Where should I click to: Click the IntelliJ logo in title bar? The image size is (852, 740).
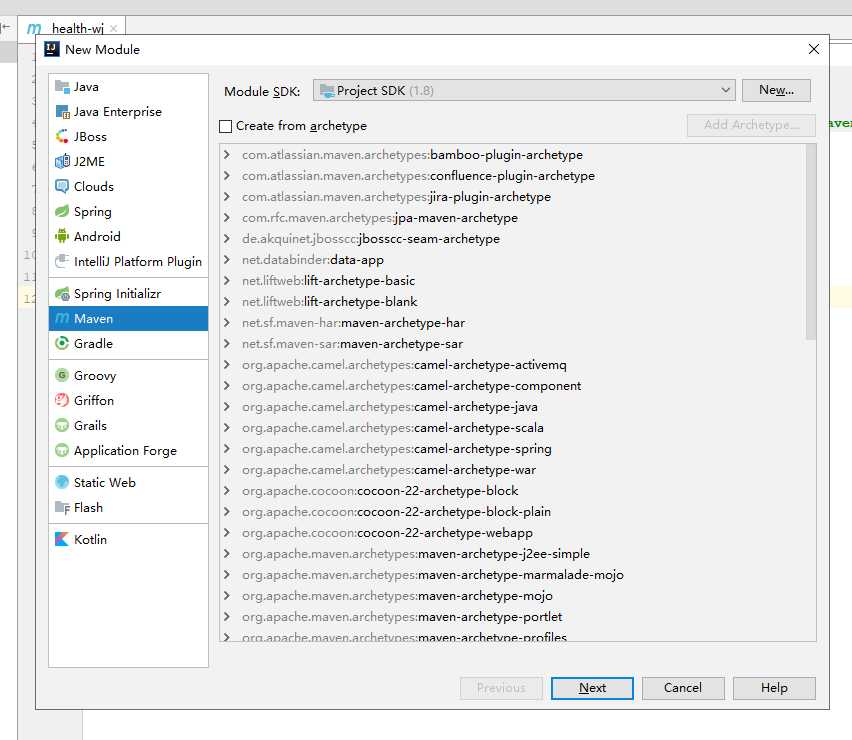tap(52, 49)
